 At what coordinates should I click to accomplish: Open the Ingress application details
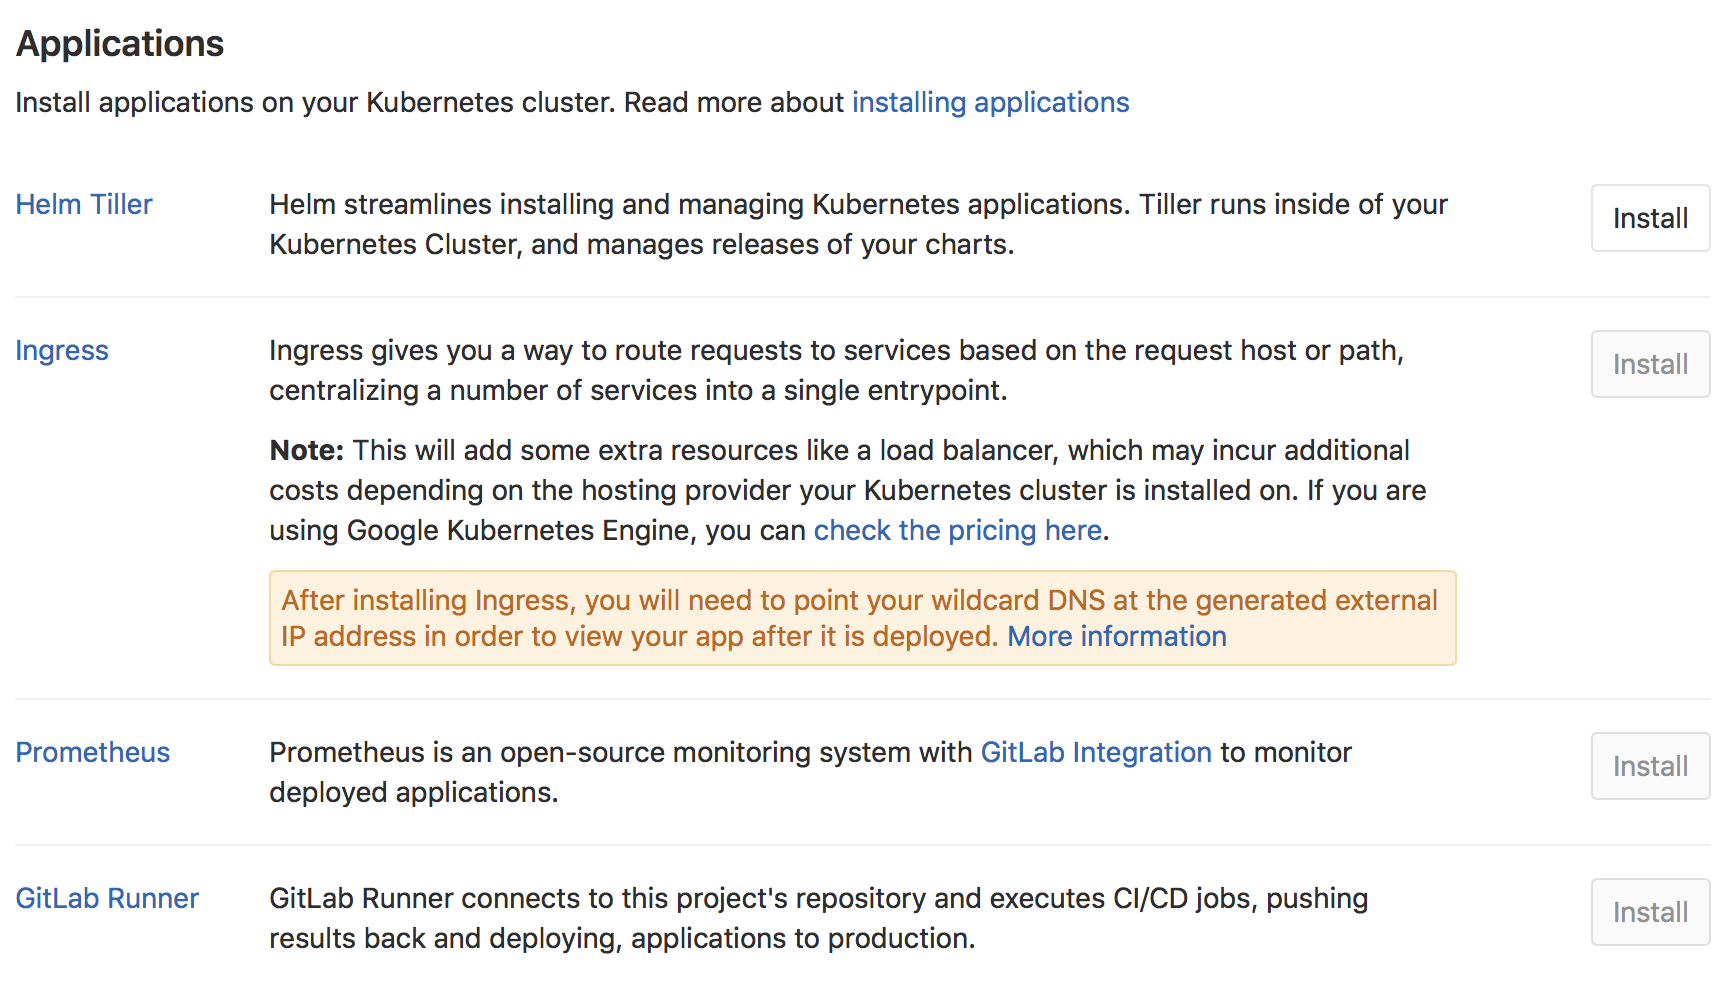[x=61, y=350]
